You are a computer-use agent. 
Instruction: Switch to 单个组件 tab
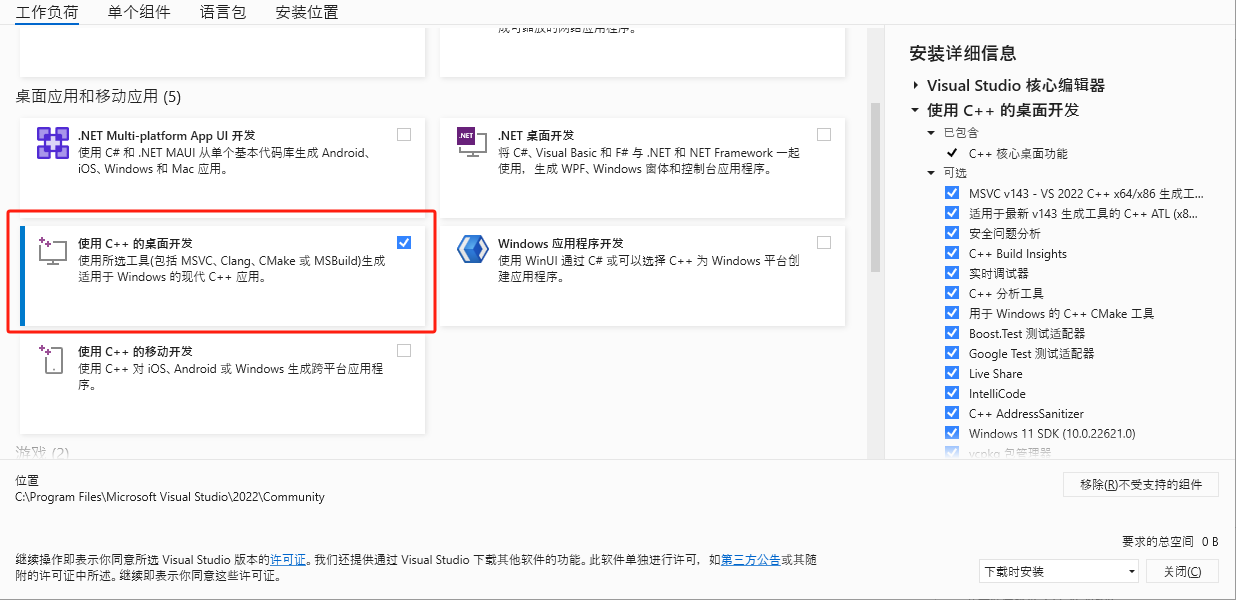(139, 12)
